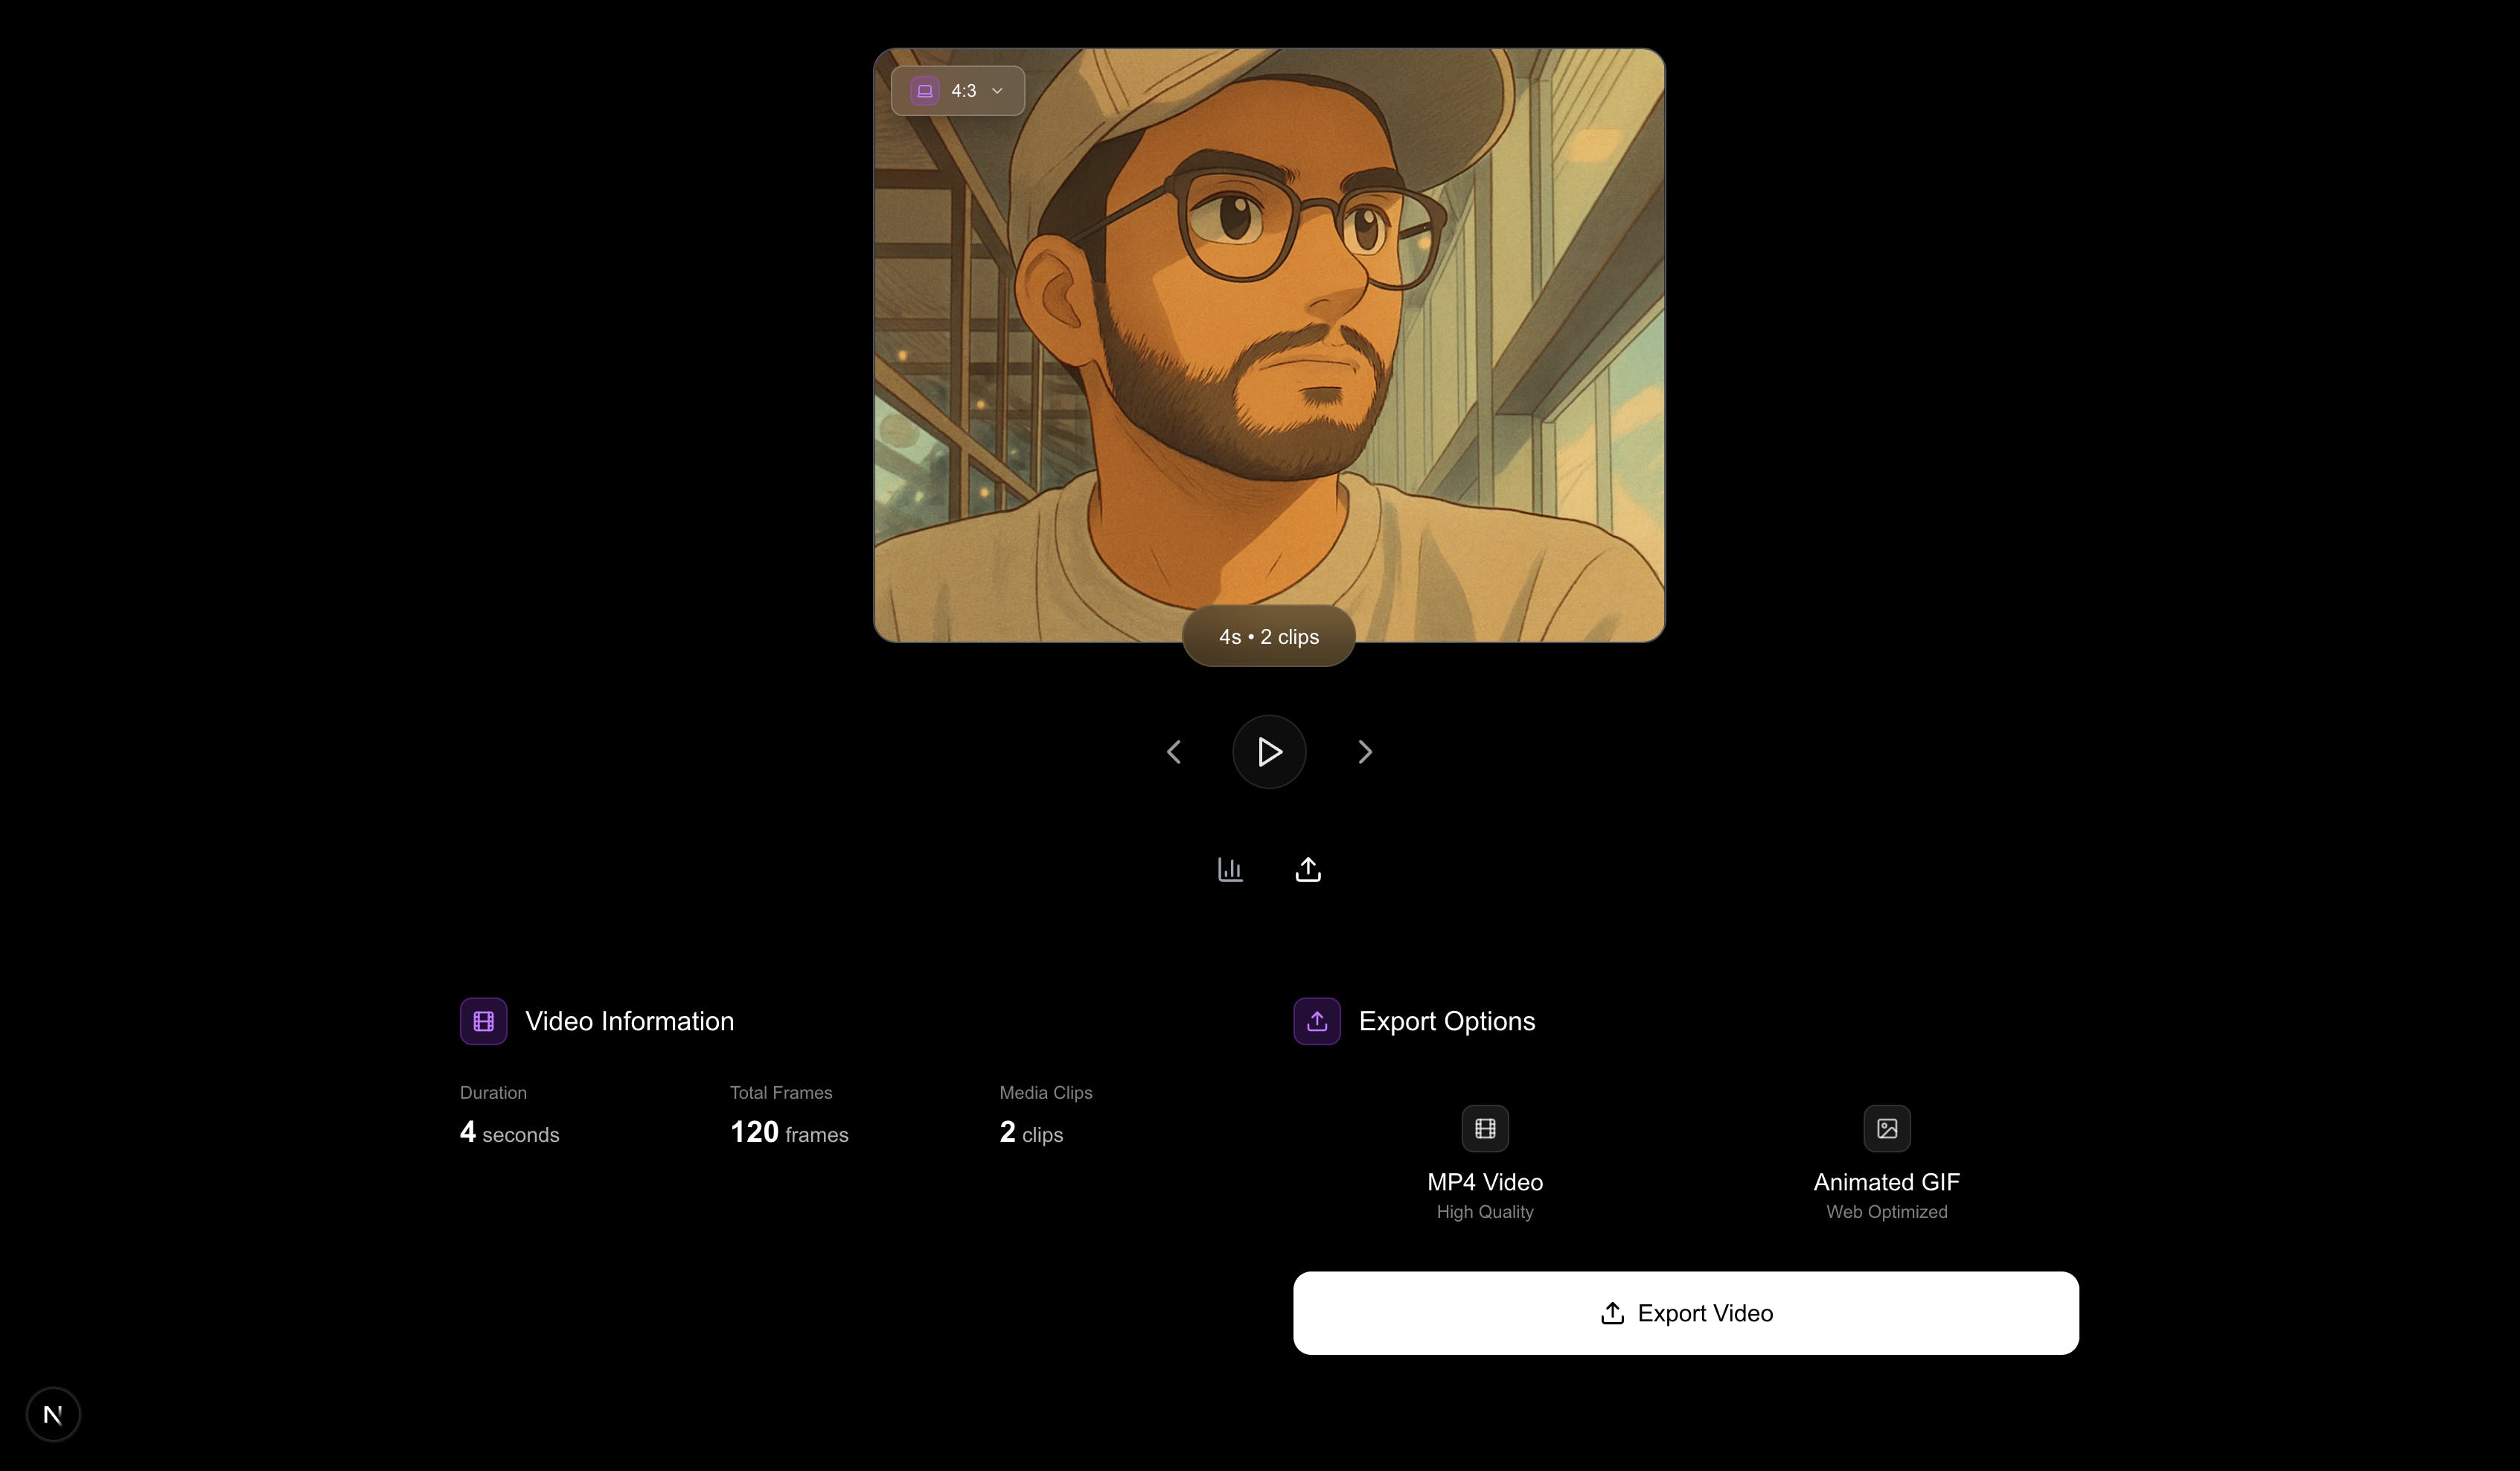This screenshot has width=2520, height=1471.
Task: Click the 'Media Clips' label
Action: [1046, 1093]
